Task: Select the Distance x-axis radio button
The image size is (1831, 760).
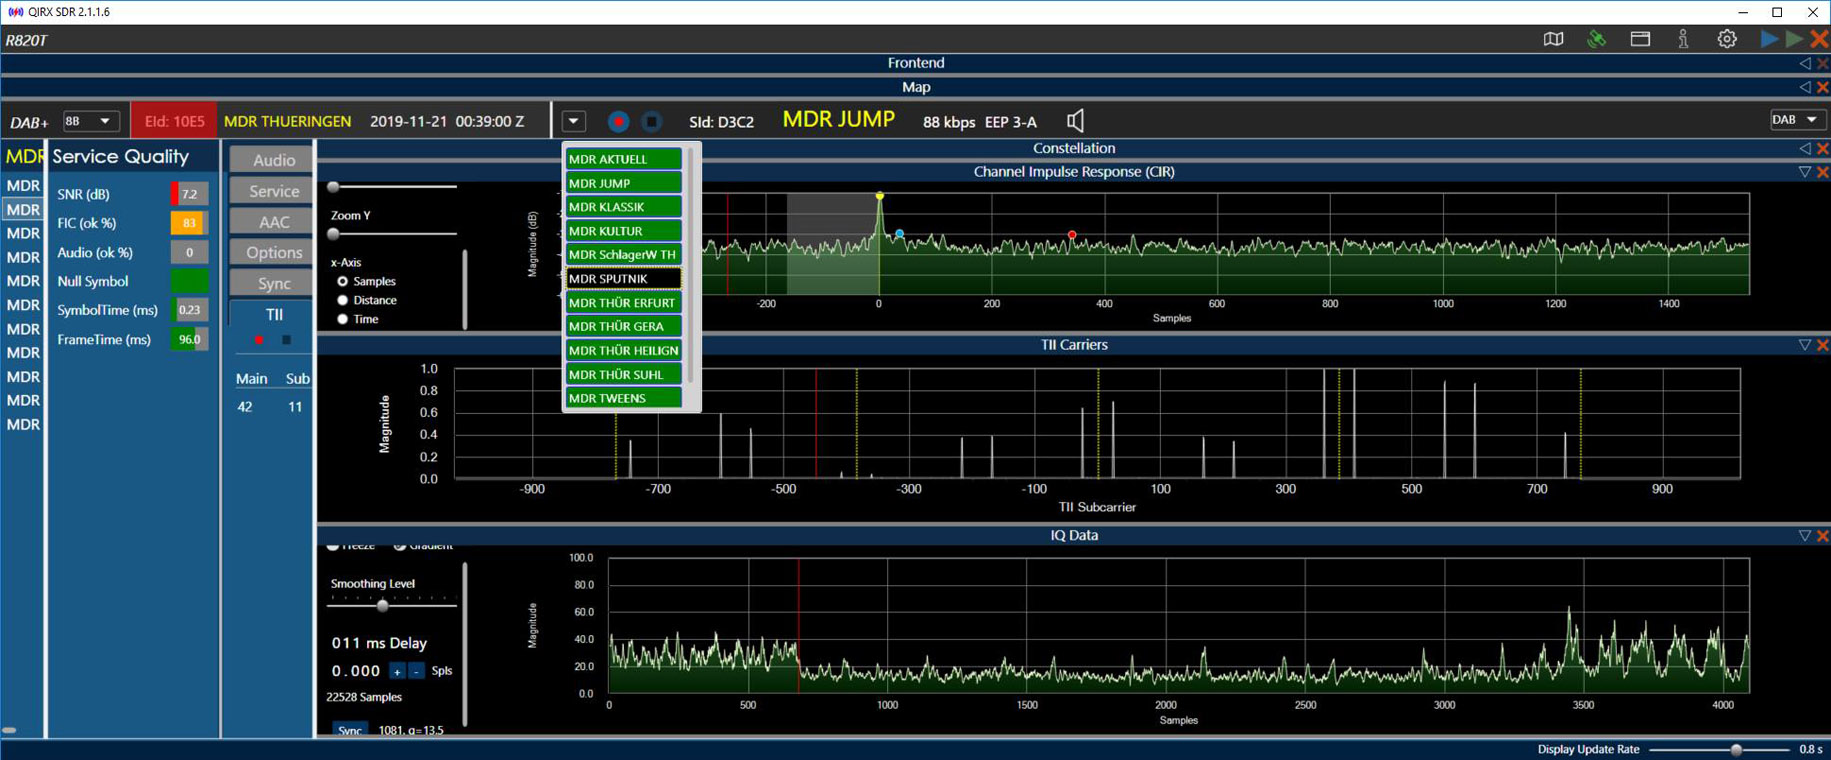Action: point(343,300)
